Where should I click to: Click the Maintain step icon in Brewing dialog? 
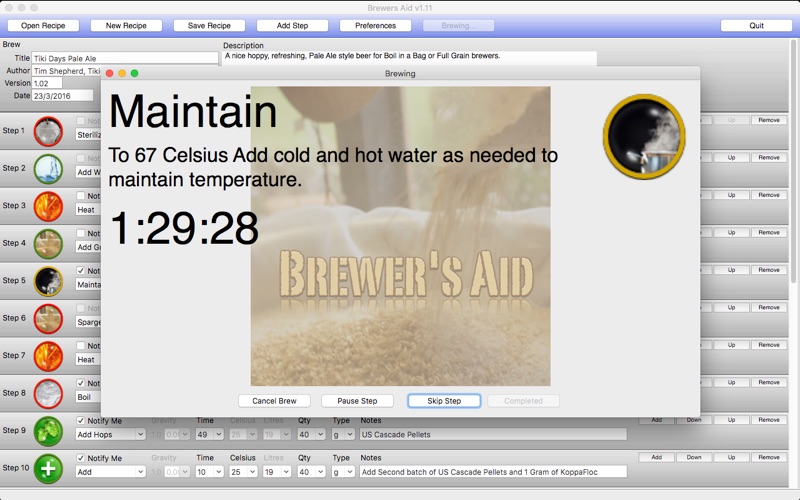(x=643, y=136)
